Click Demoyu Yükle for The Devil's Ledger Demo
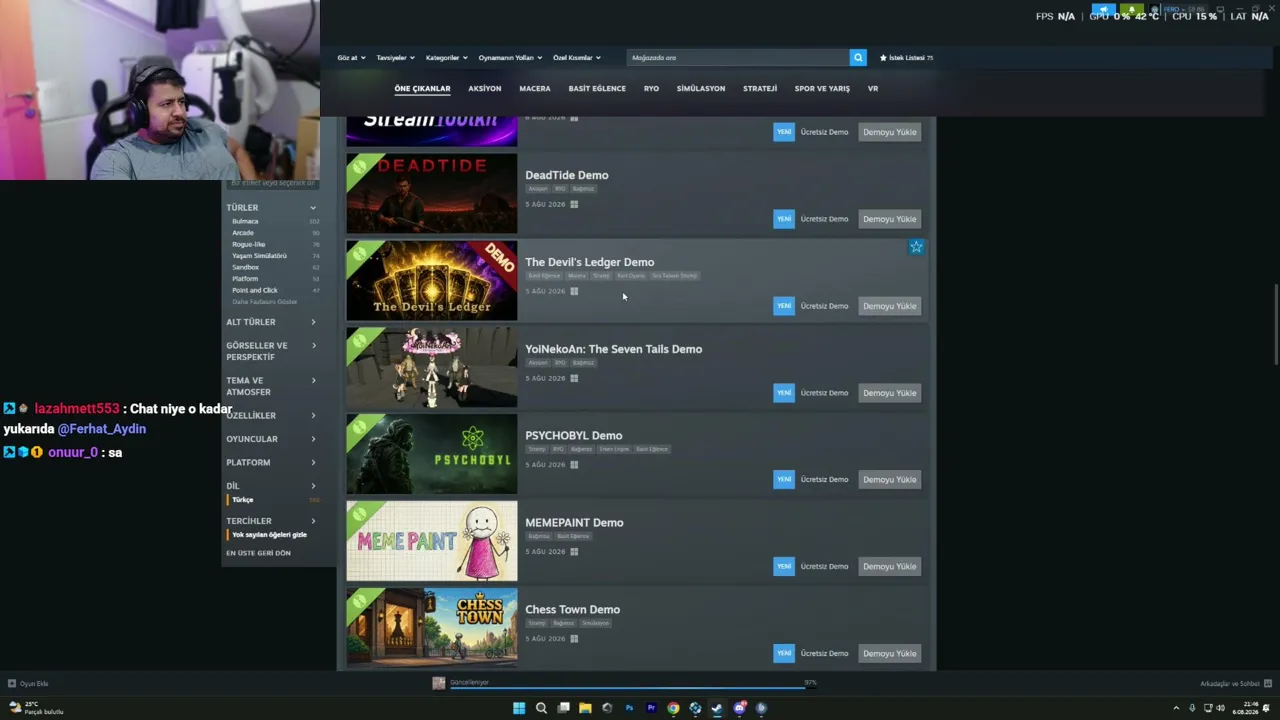The height and width of the screenshot is (720, 1280). pos(890,306)
